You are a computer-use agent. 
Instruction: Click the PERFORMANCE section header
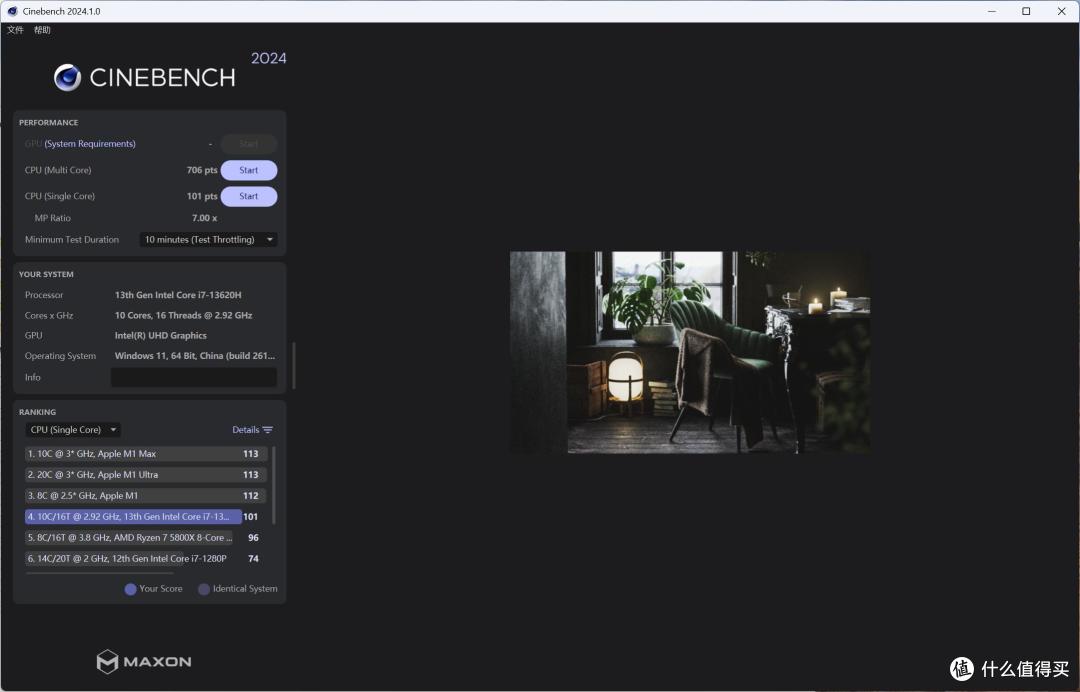tap(48, 123)
